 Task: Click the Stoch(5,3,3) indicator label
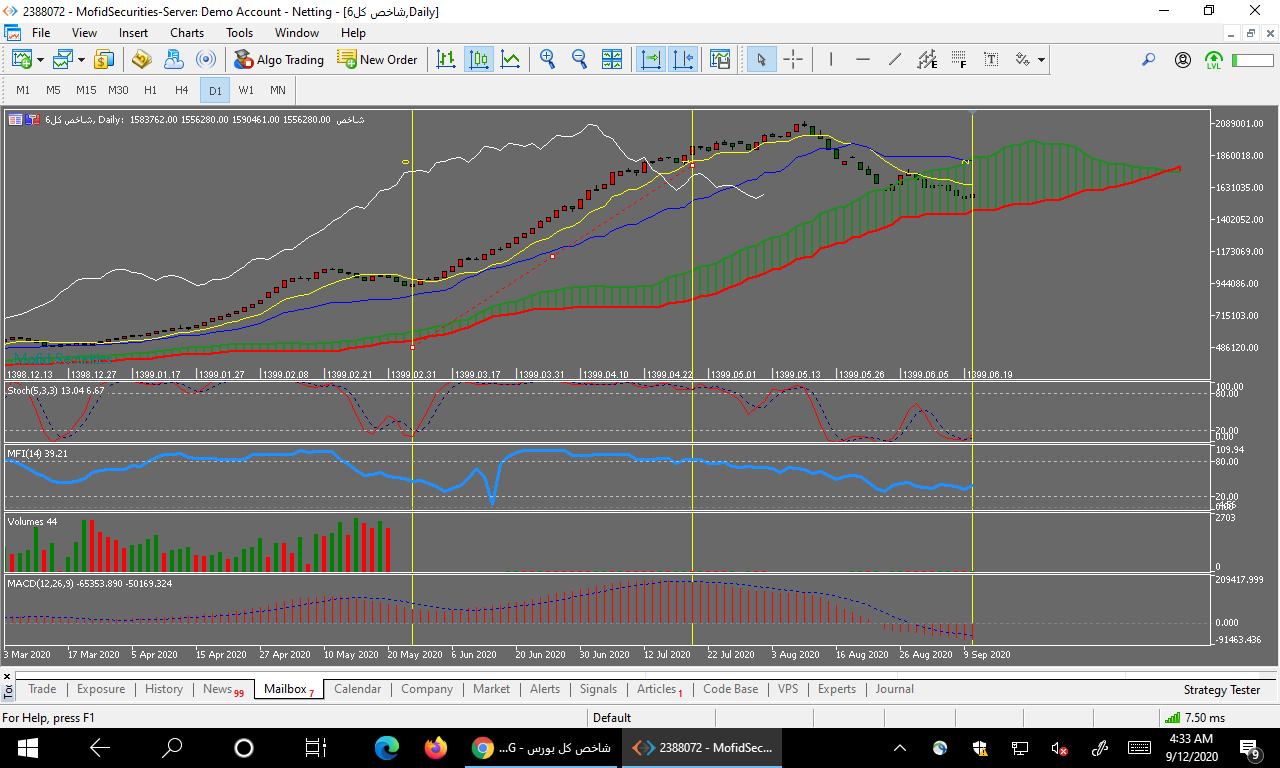point(55,390)
